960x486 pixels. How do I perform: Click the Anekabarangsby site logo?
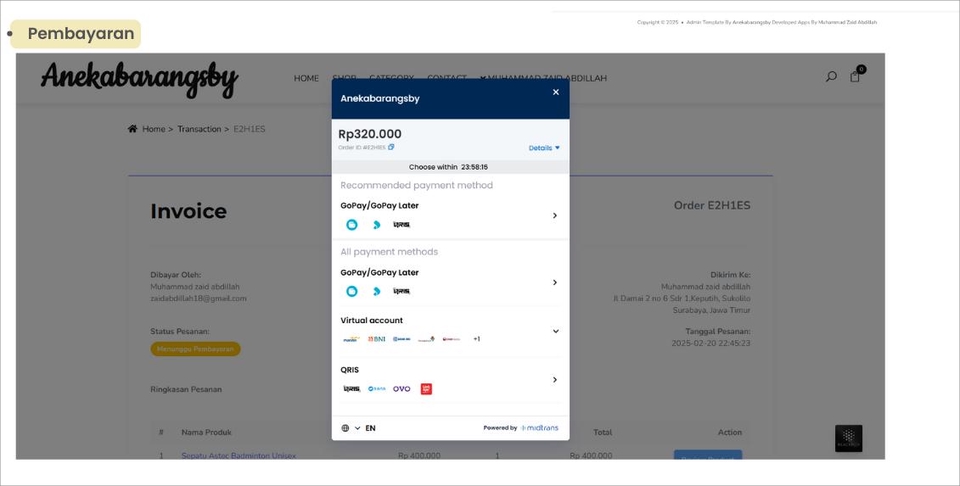pyautogui.click(x=139, y=78)
